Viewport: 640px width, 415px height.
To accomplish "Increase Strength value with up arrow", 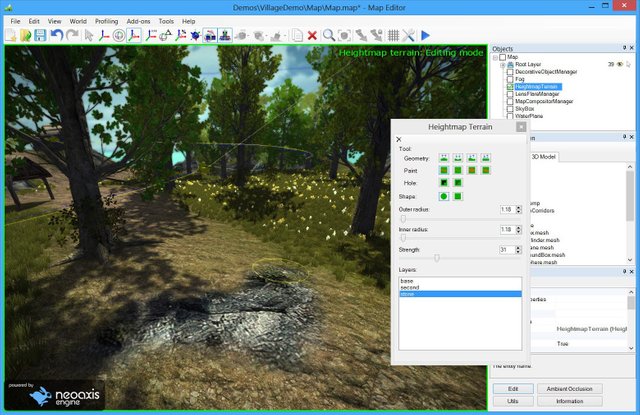I will [x=518, y=247].
